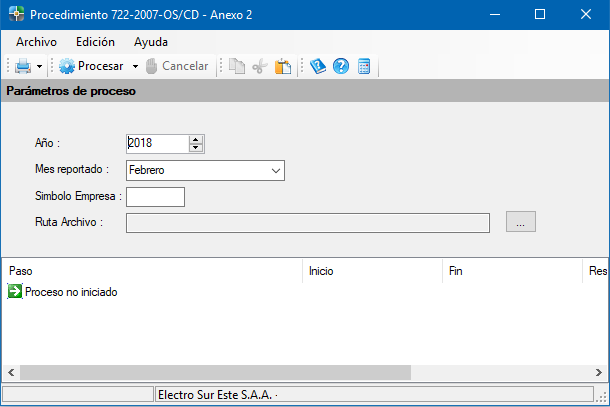Open the Archivo menu
Viewport: 610px width, 407px height.
click(37, 42)
